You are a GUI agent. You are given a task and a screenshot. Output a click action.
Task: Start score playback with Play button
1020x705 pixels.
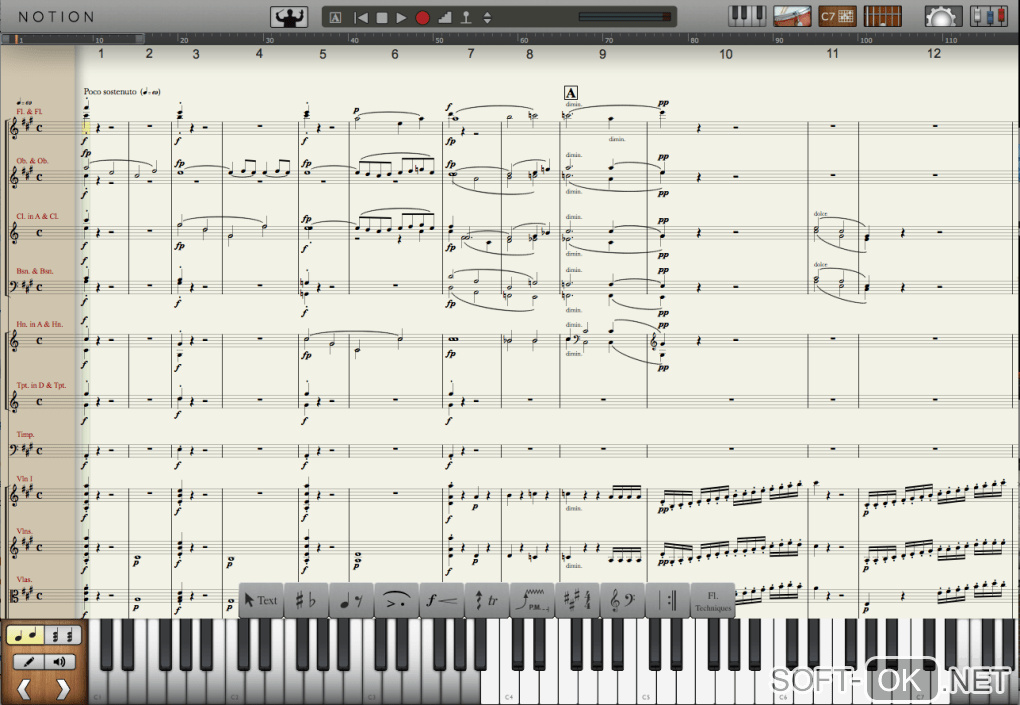pos(401,18)
